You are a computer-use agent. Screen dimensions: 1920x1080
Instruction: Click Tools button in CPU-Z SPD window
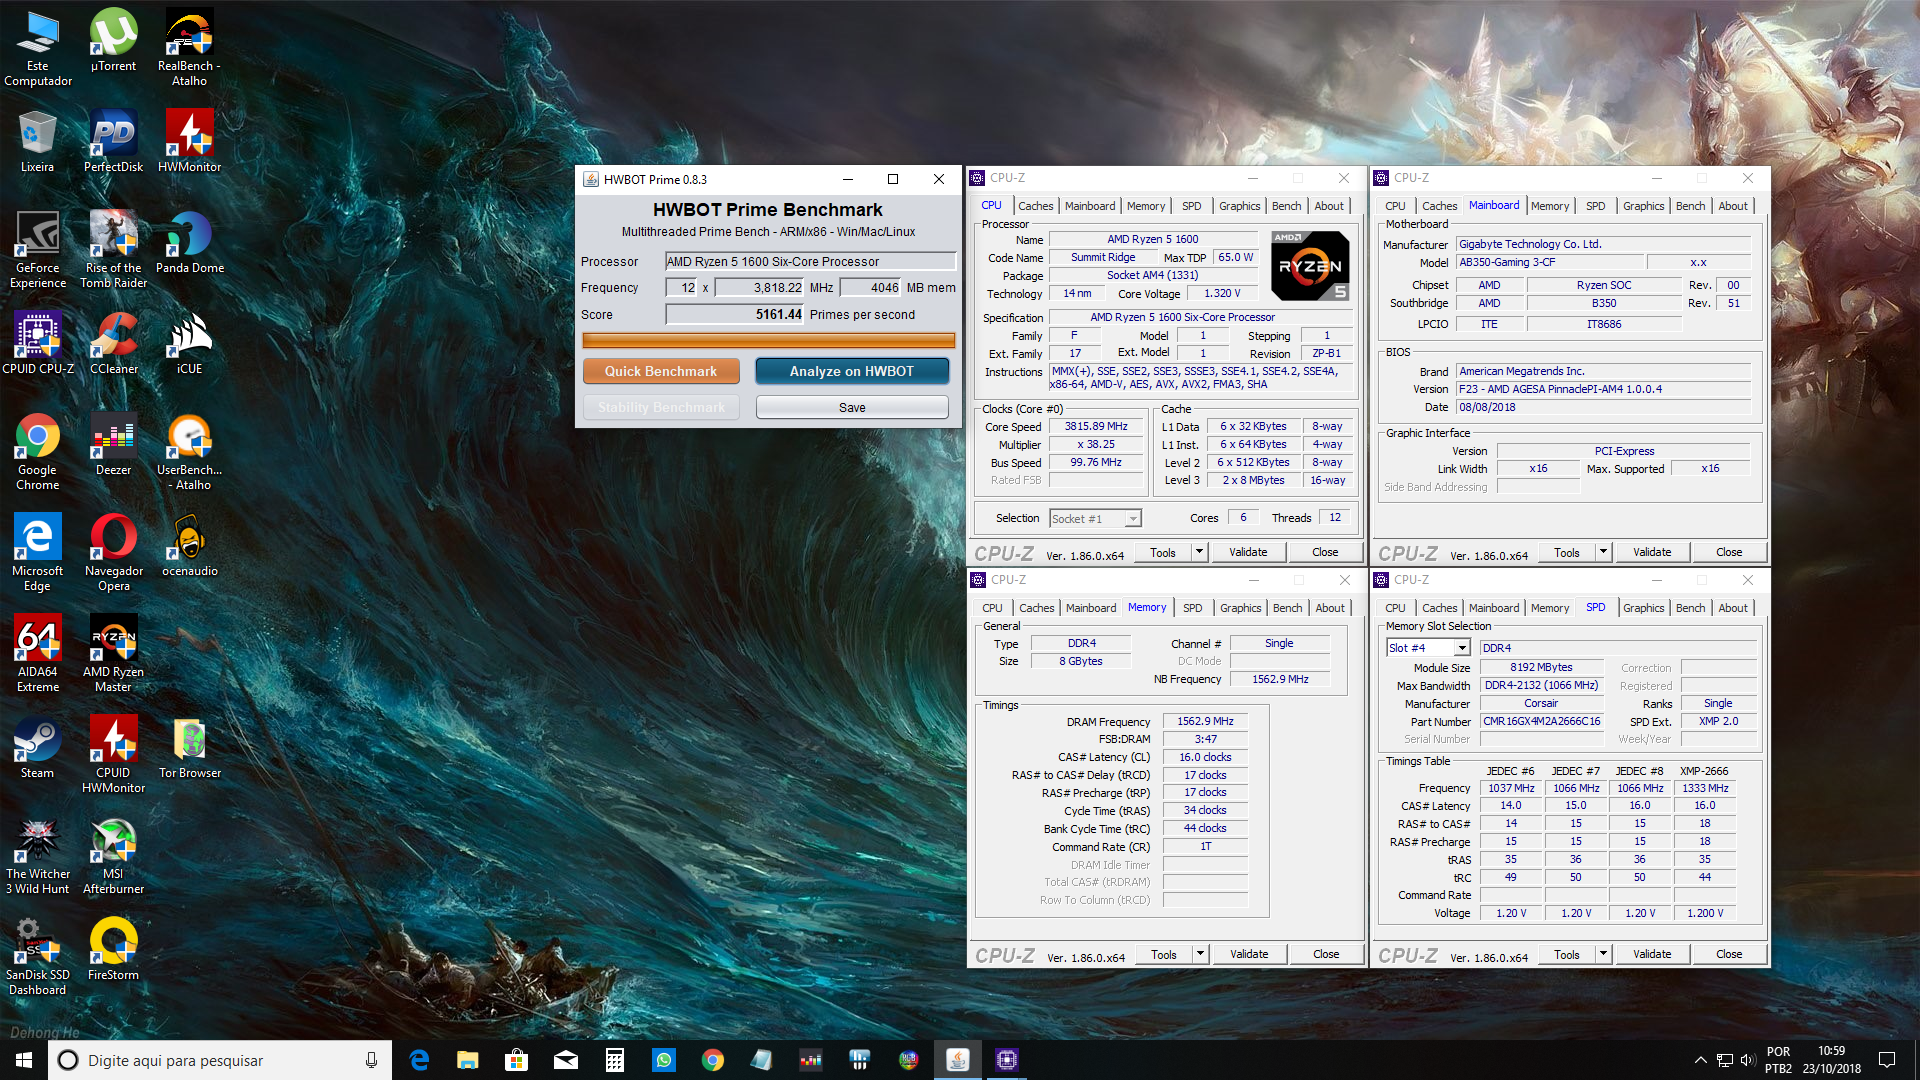pyautogui.click(x=1567, y=954)
